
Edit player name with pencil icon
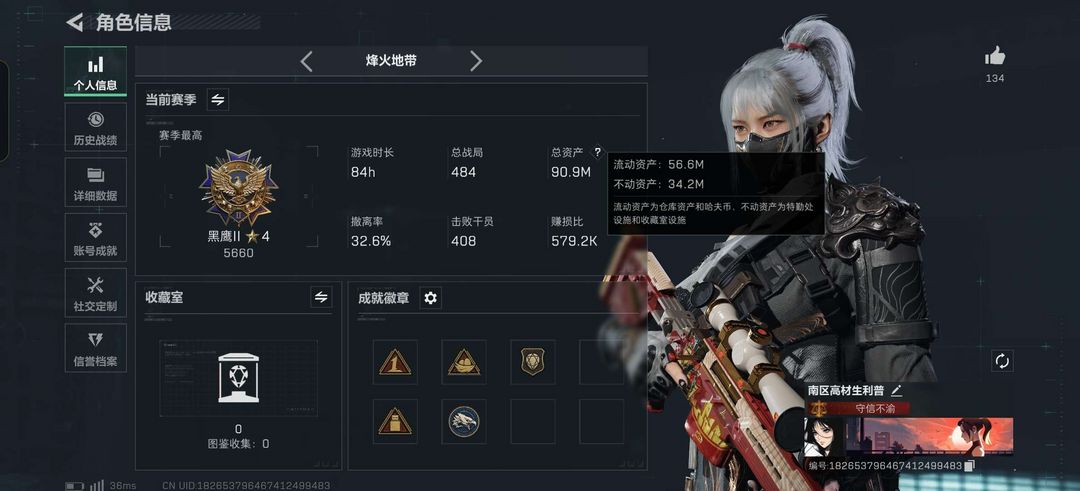tap(896, 390)
